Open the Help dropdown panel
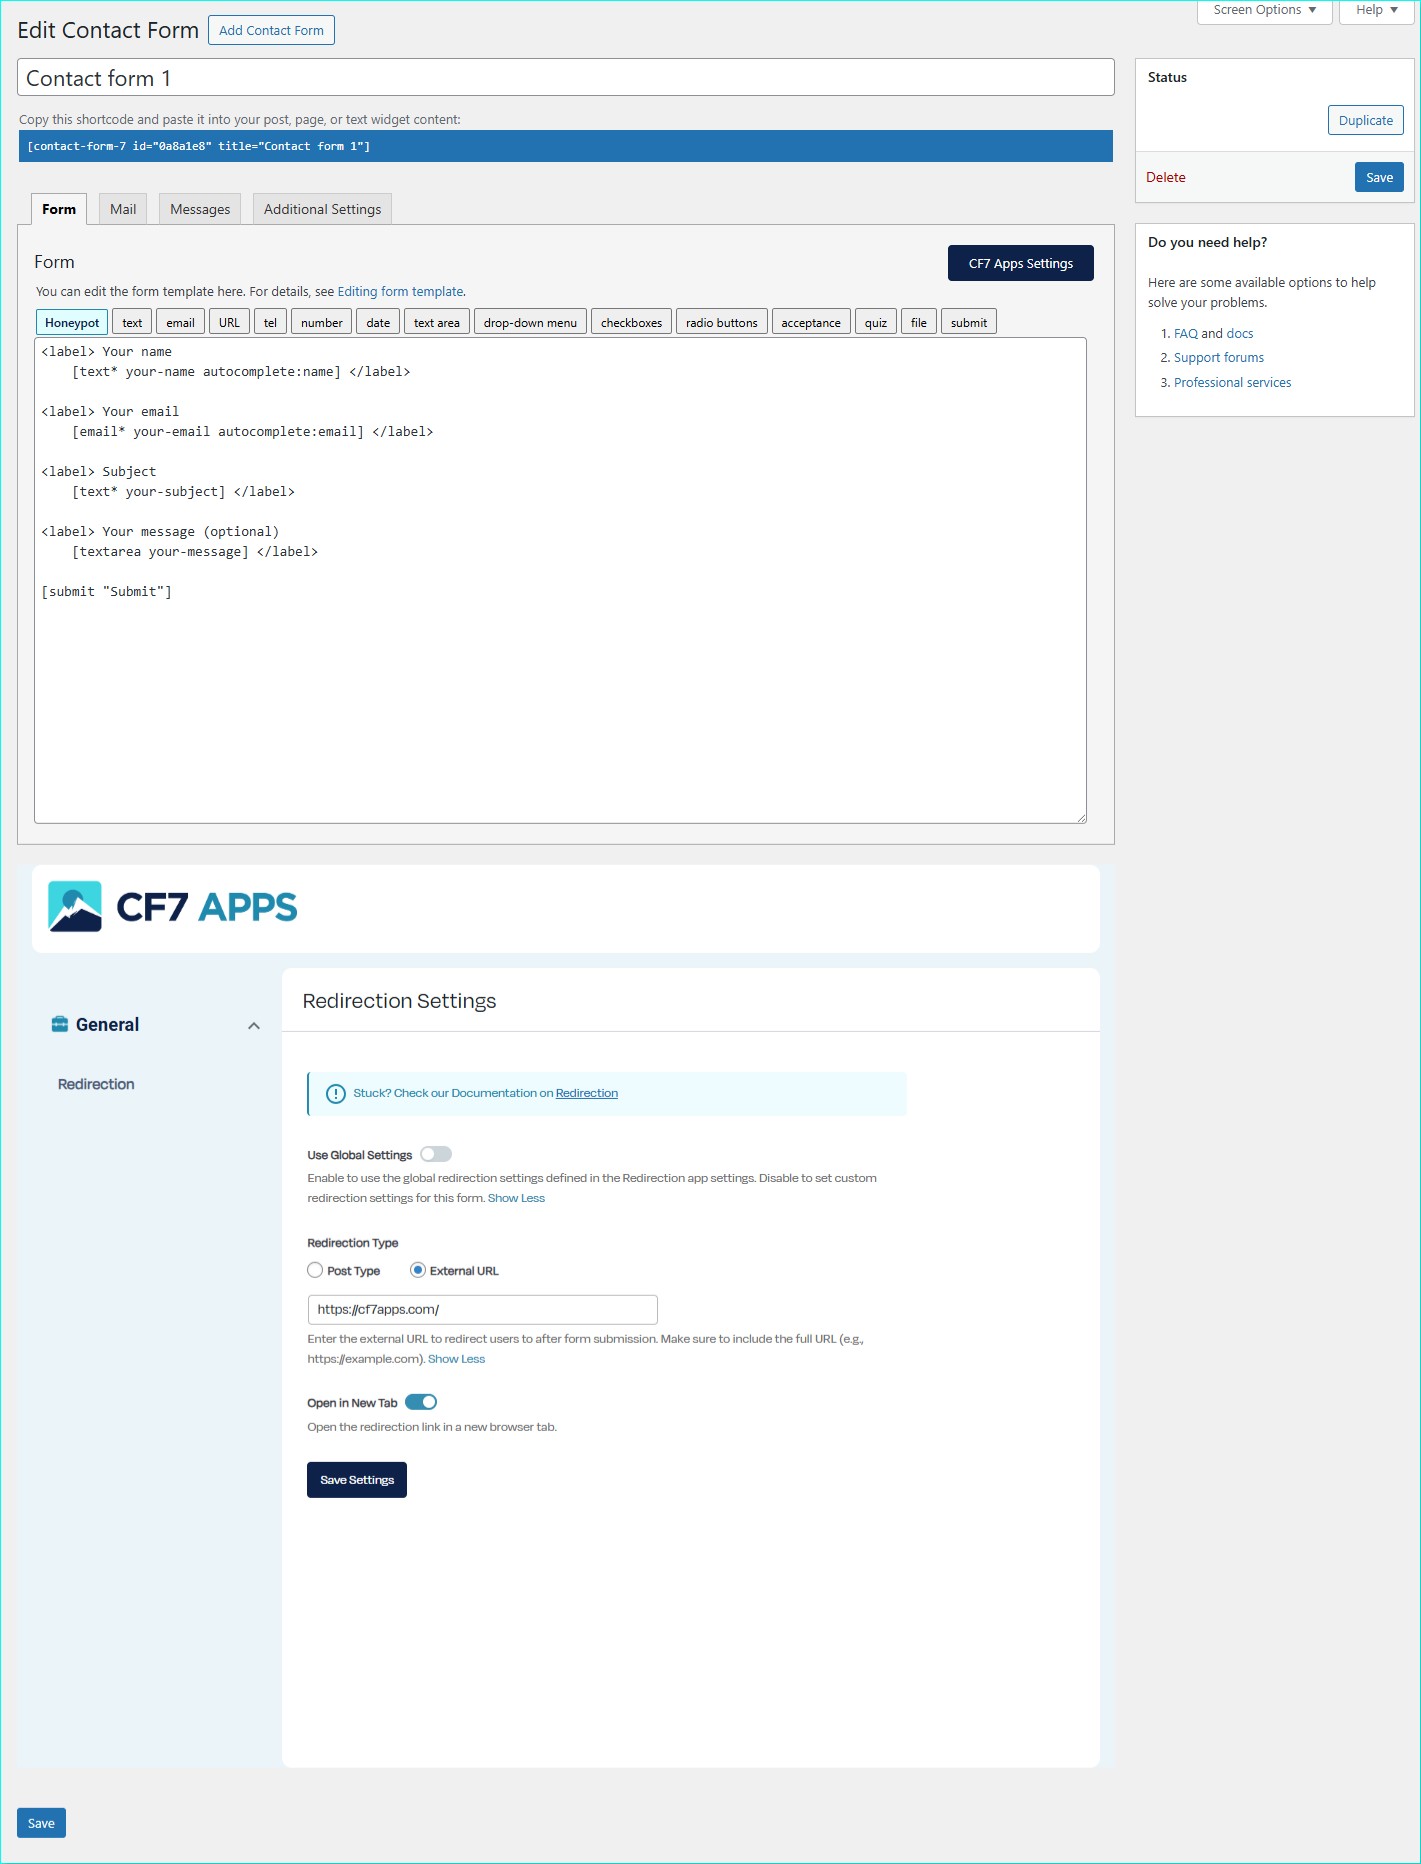Screen dimensions: 1421x1864 point(1377,11)
